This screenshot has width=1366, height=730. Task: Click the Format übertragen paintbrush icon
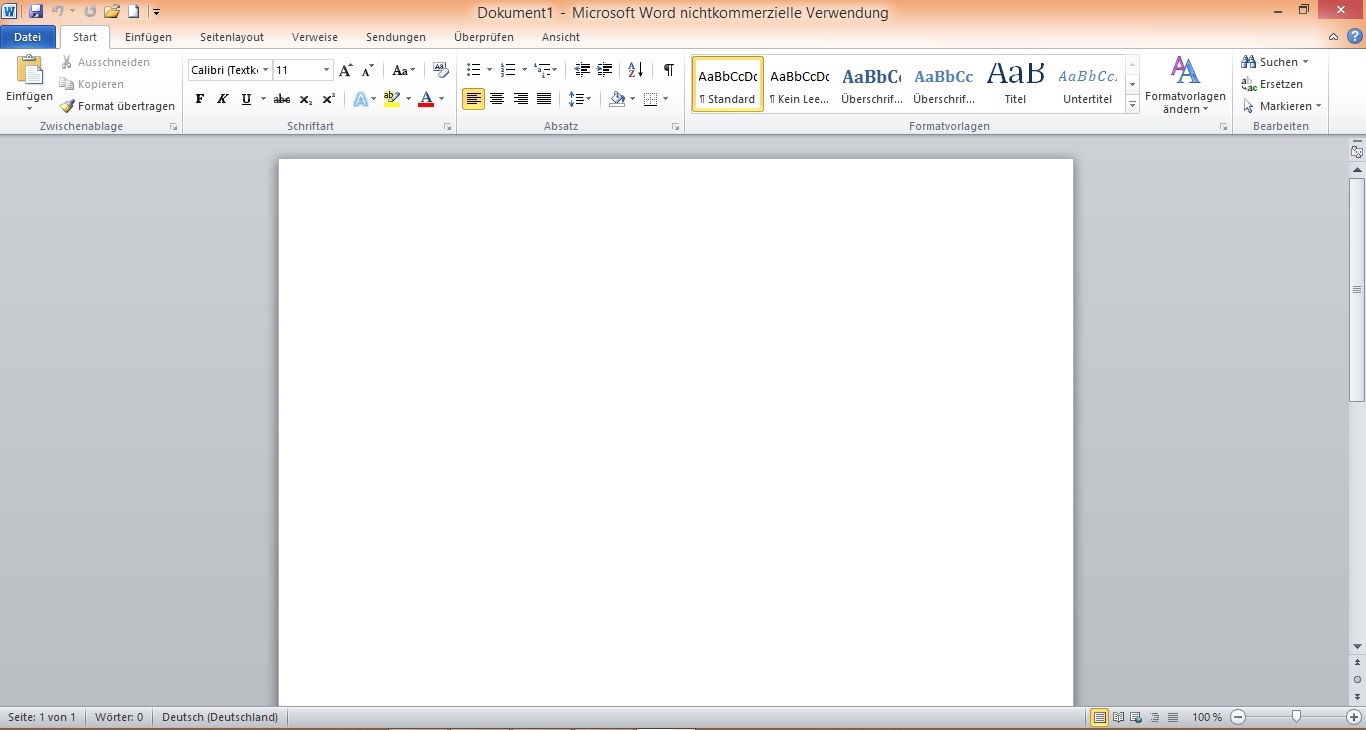point(67,106)
